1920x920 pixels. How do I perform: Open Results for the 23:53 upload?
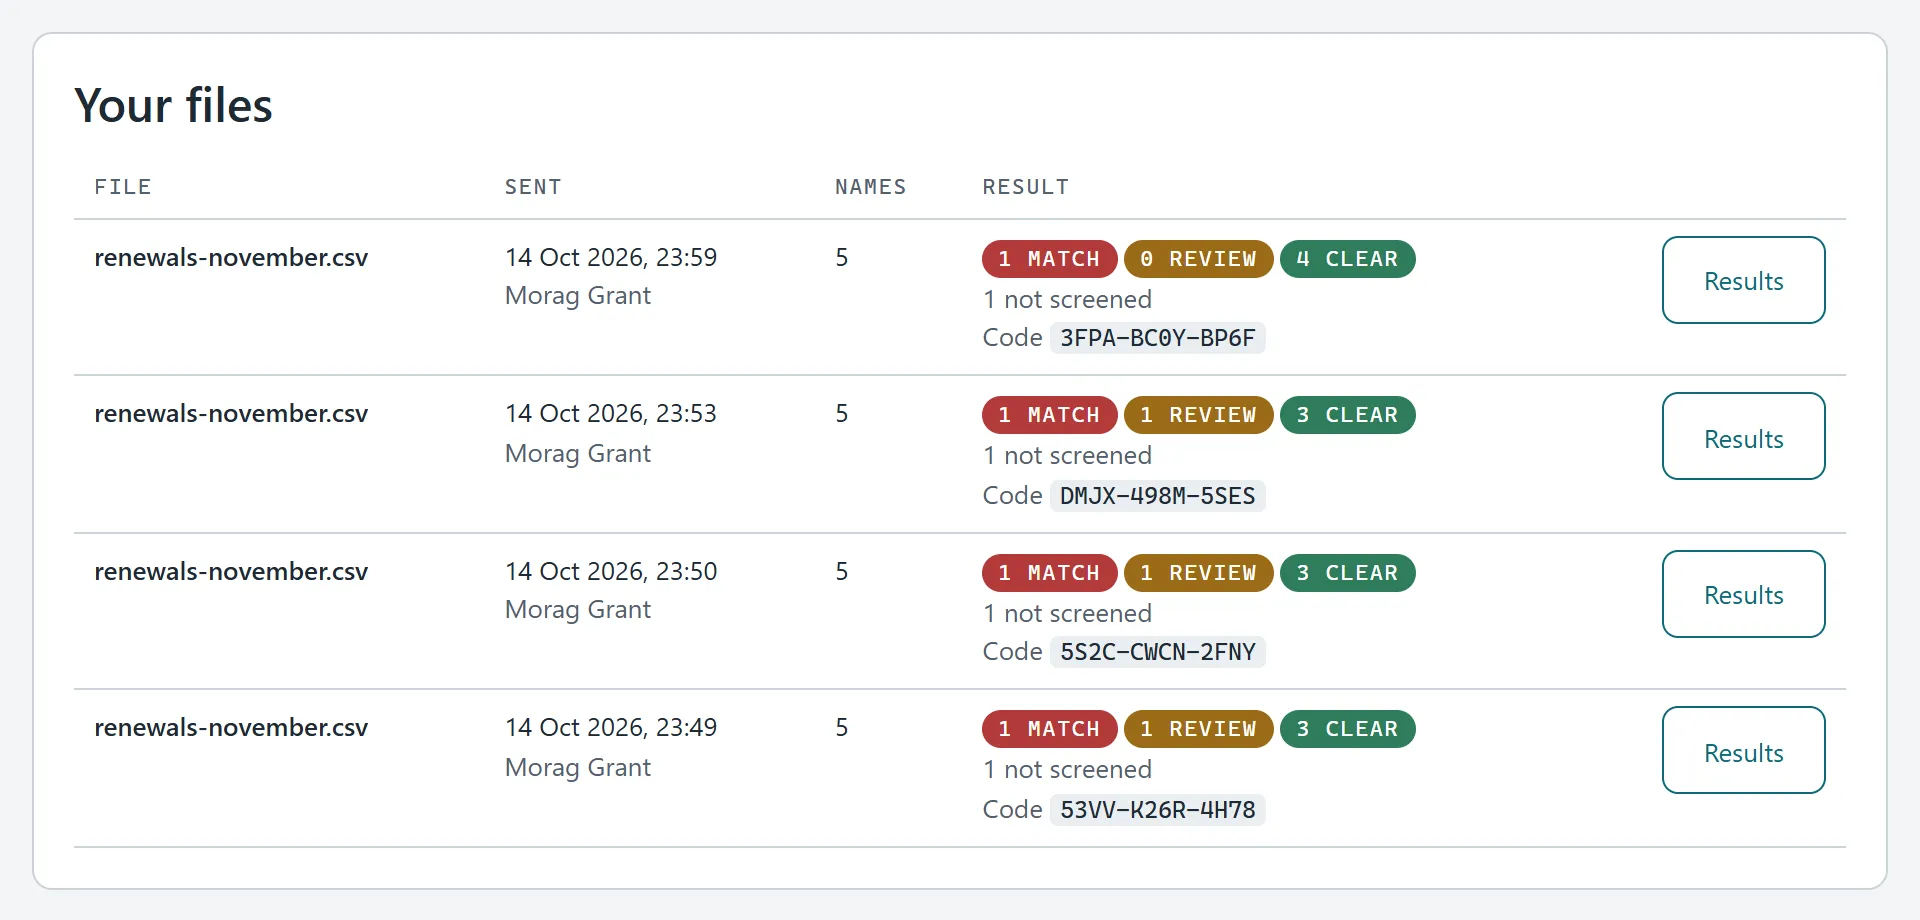[1743, 436]
